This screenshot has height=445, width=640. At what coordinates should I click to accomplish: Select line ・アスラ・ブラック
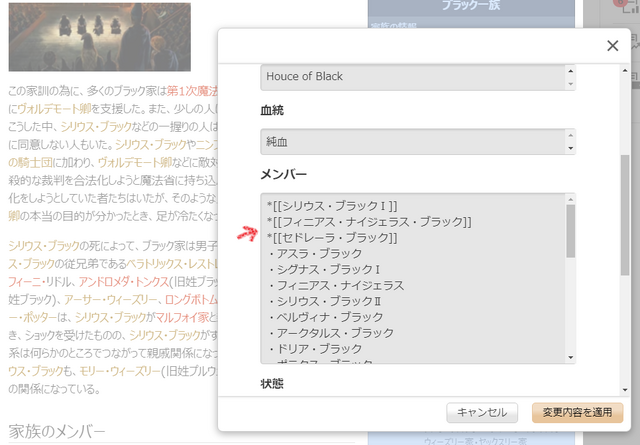315,254
